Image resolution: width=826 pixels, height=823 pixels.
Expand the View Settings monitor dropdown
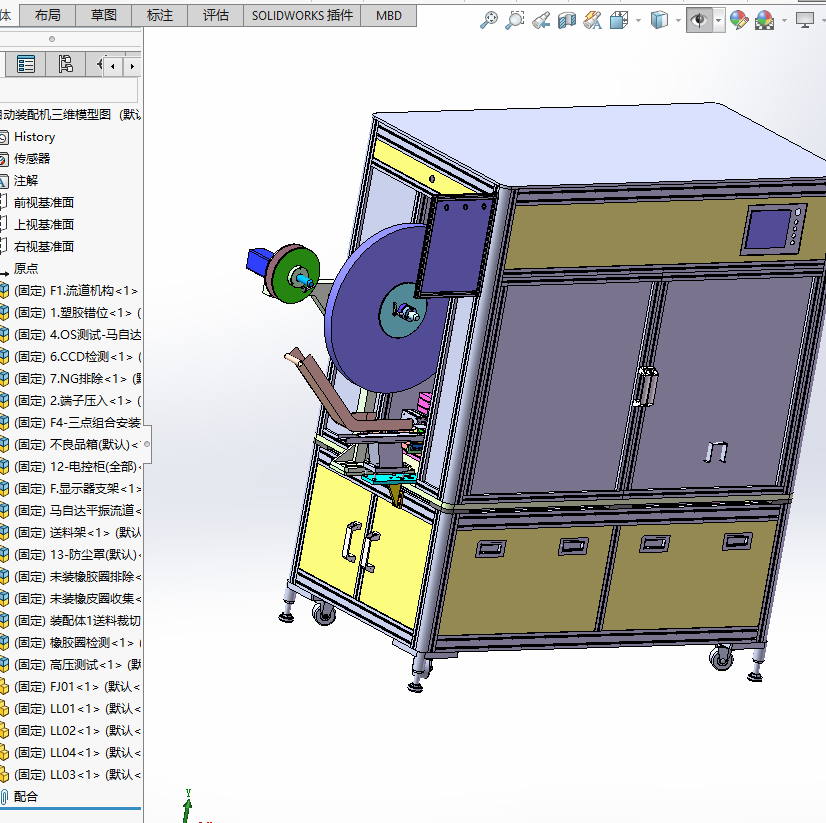click(x=806, y=20)
